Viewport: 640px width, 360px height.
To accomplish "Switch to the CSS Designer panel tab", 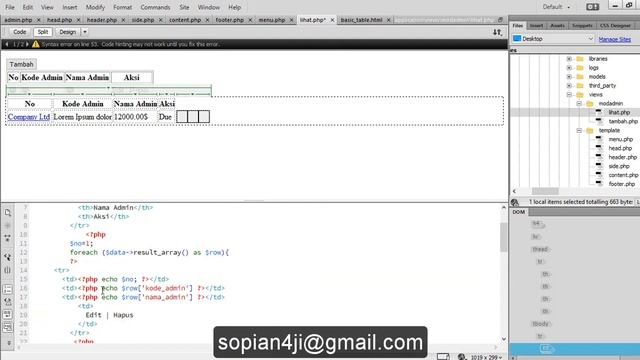I will coord(615,26).
